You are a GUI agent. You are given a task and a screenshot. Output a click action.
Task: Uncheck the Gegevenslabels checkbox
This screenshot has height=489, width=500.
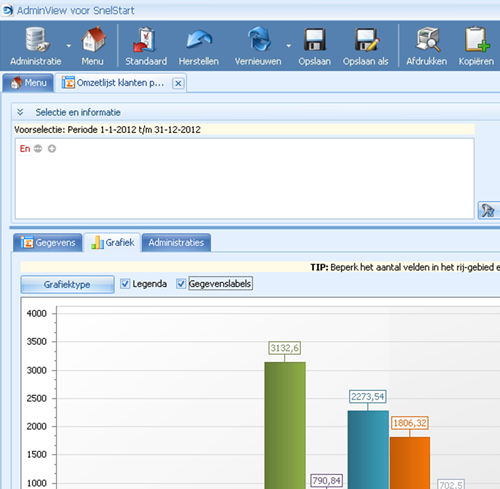tap(181, 284)
